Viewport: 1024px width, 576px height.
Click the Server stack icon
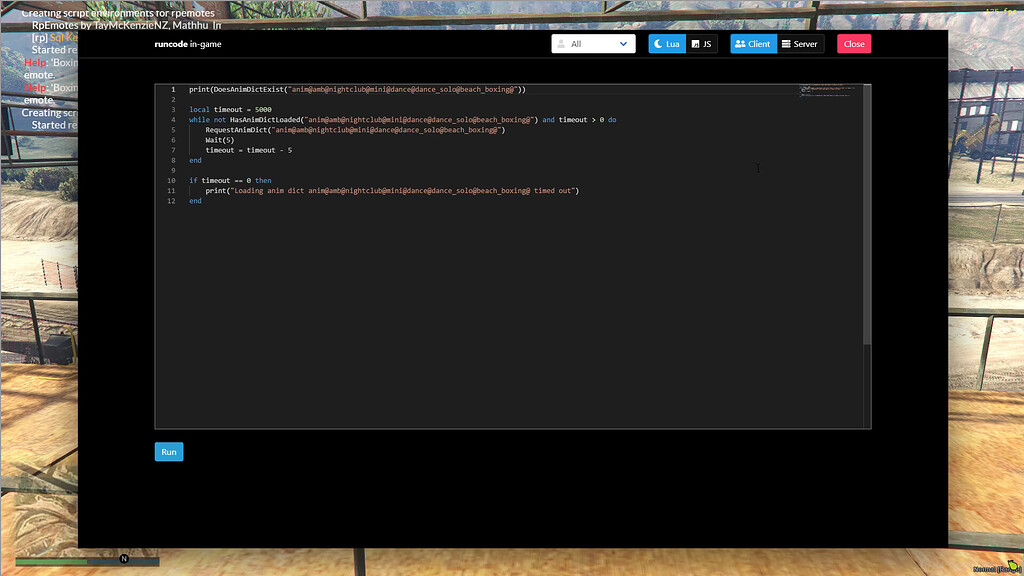pos(785,44)
